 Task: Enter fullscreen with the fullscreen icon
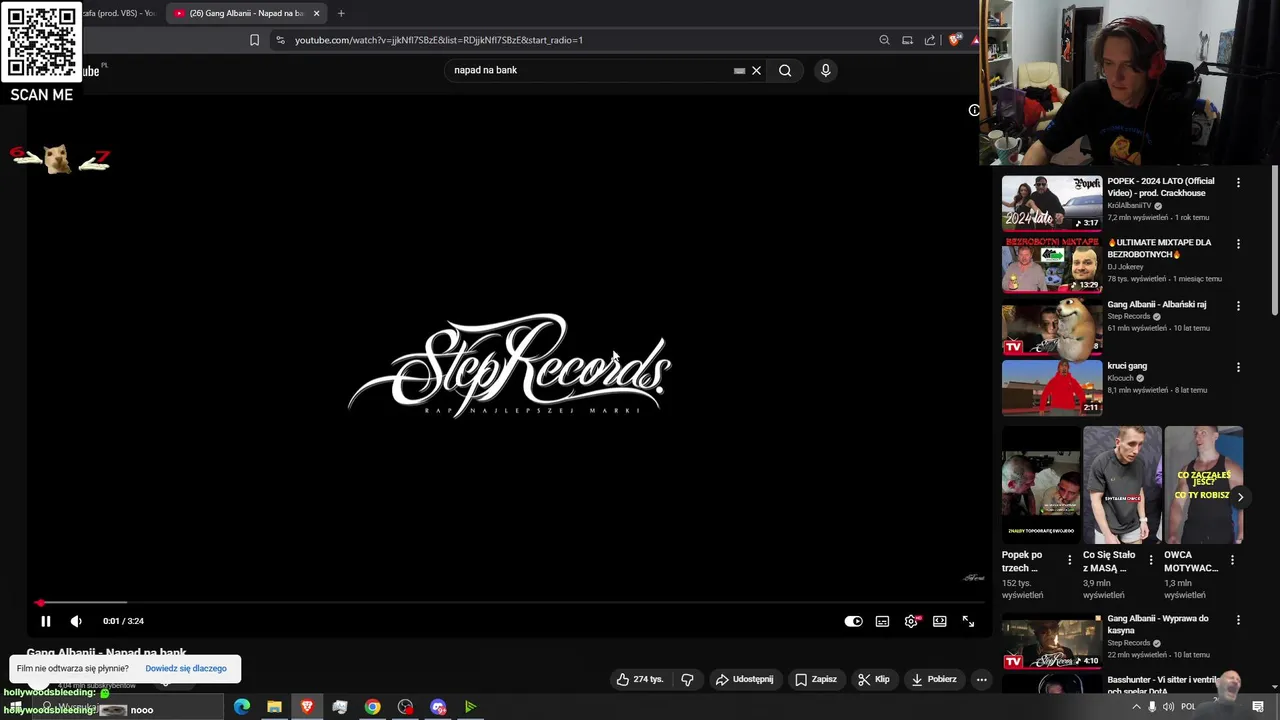(968, 621)
